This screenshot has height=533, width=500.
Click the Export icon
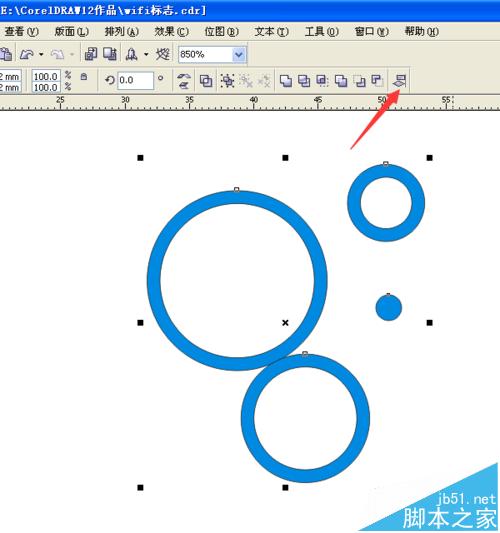tap(110, 54)
